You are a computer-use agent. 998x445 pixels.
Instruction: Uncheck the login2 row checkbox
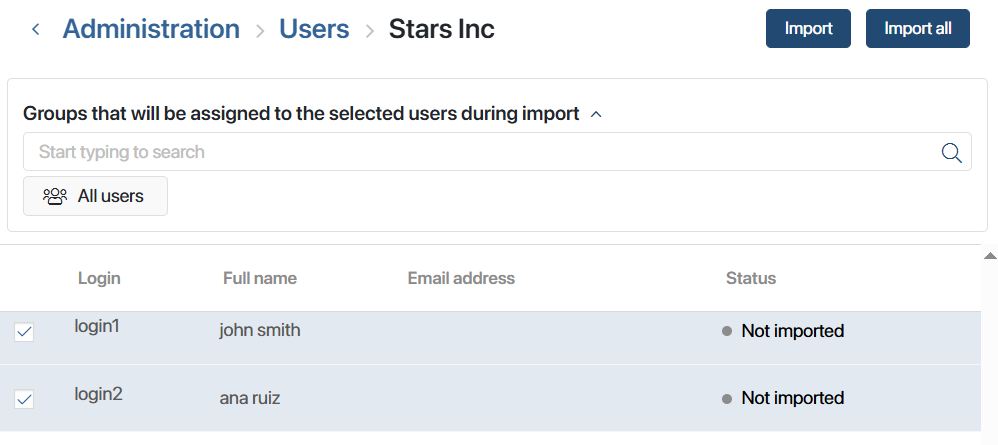(24, 399)
